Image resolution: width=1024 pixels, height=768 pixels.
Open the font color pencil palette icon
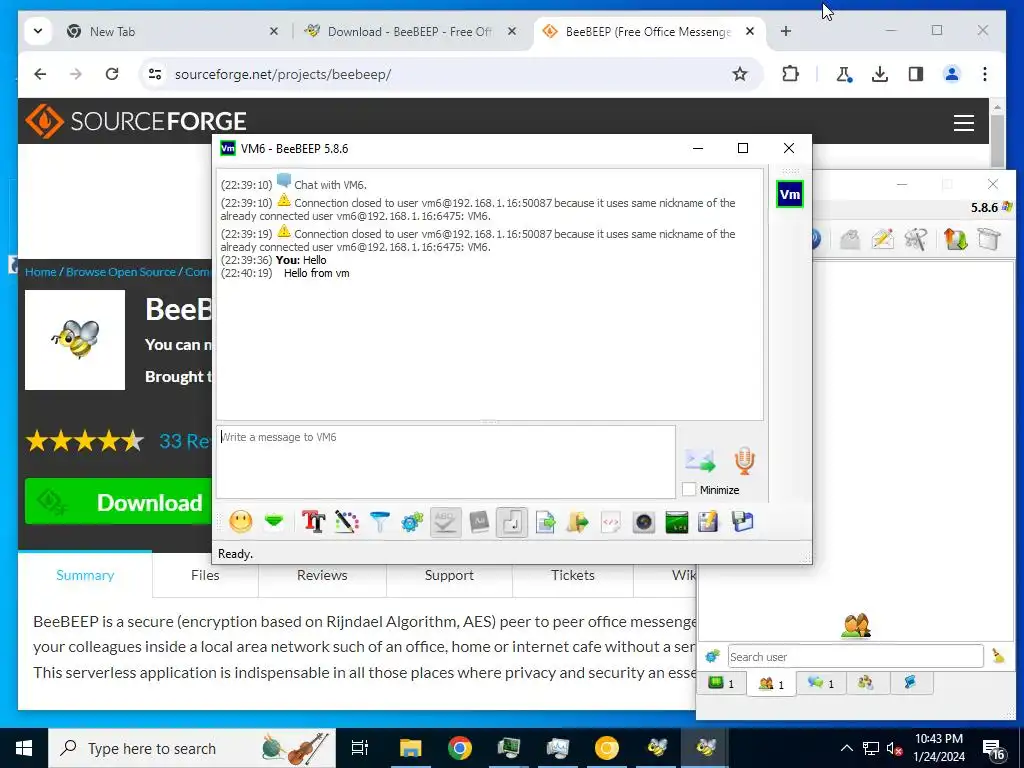[x=347, y=522]
